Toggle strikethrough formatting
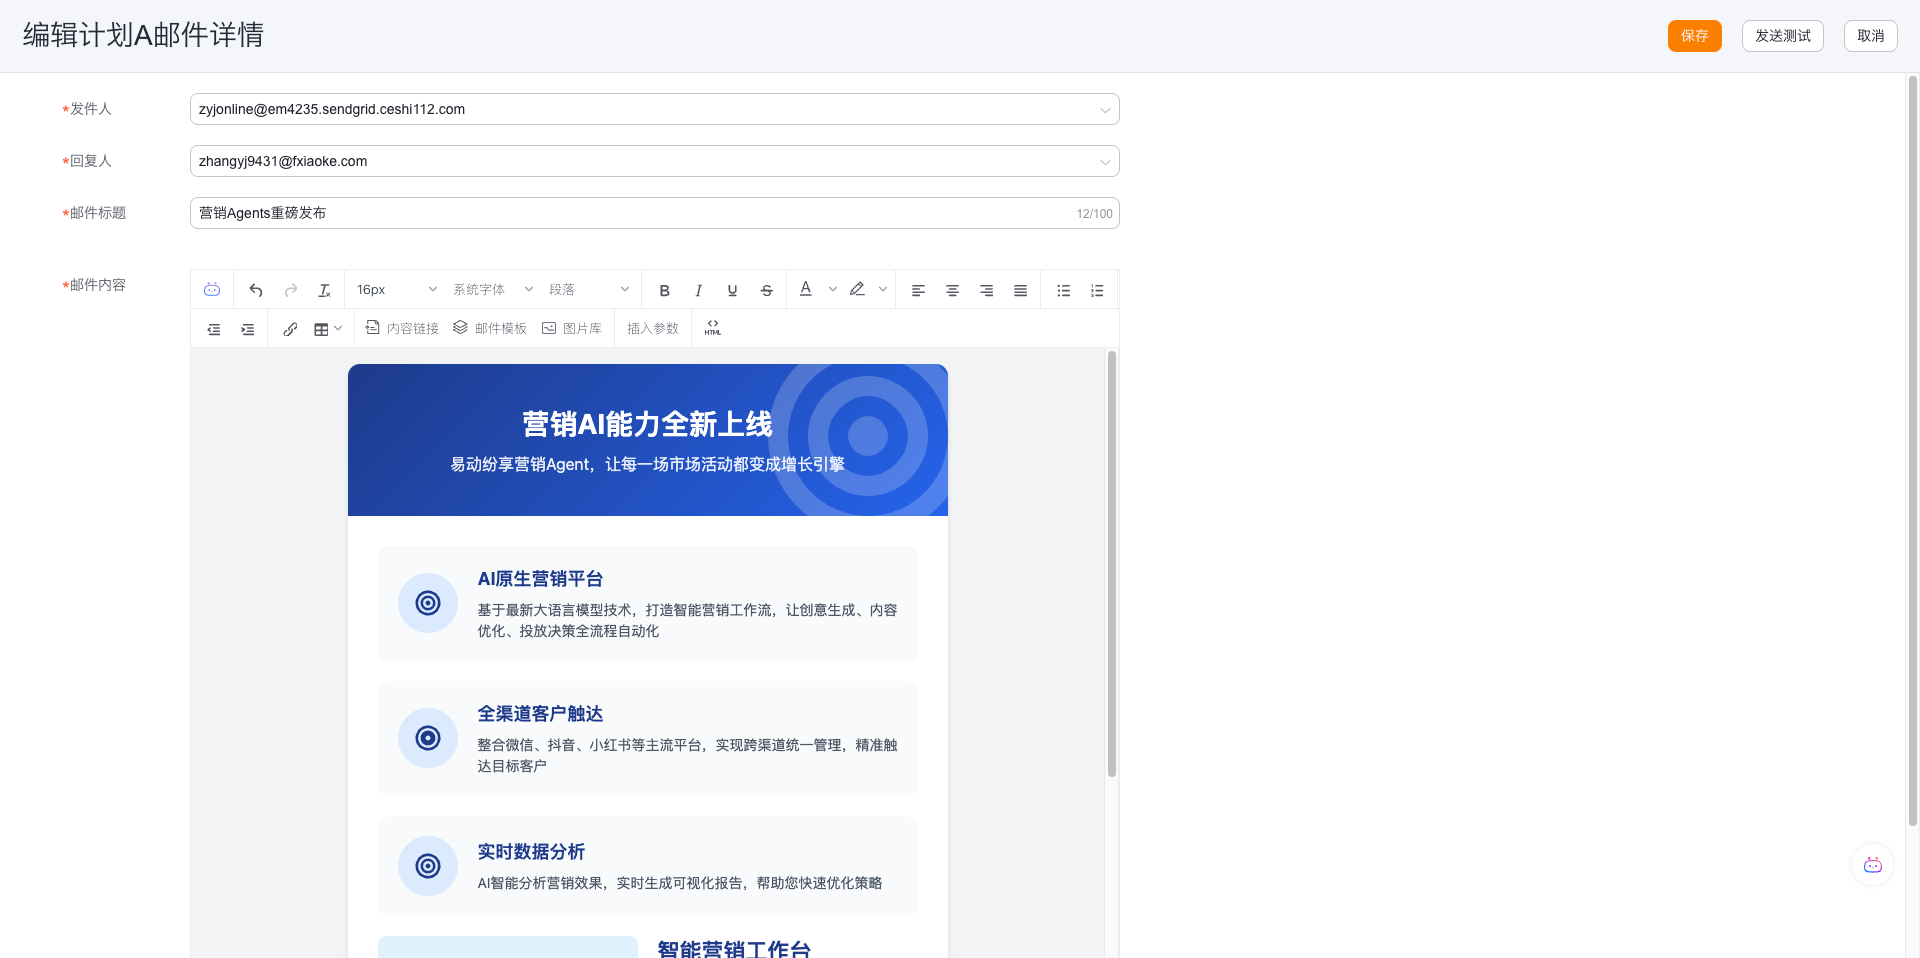This screenshot has height=958, width=1920. (766, 290)
